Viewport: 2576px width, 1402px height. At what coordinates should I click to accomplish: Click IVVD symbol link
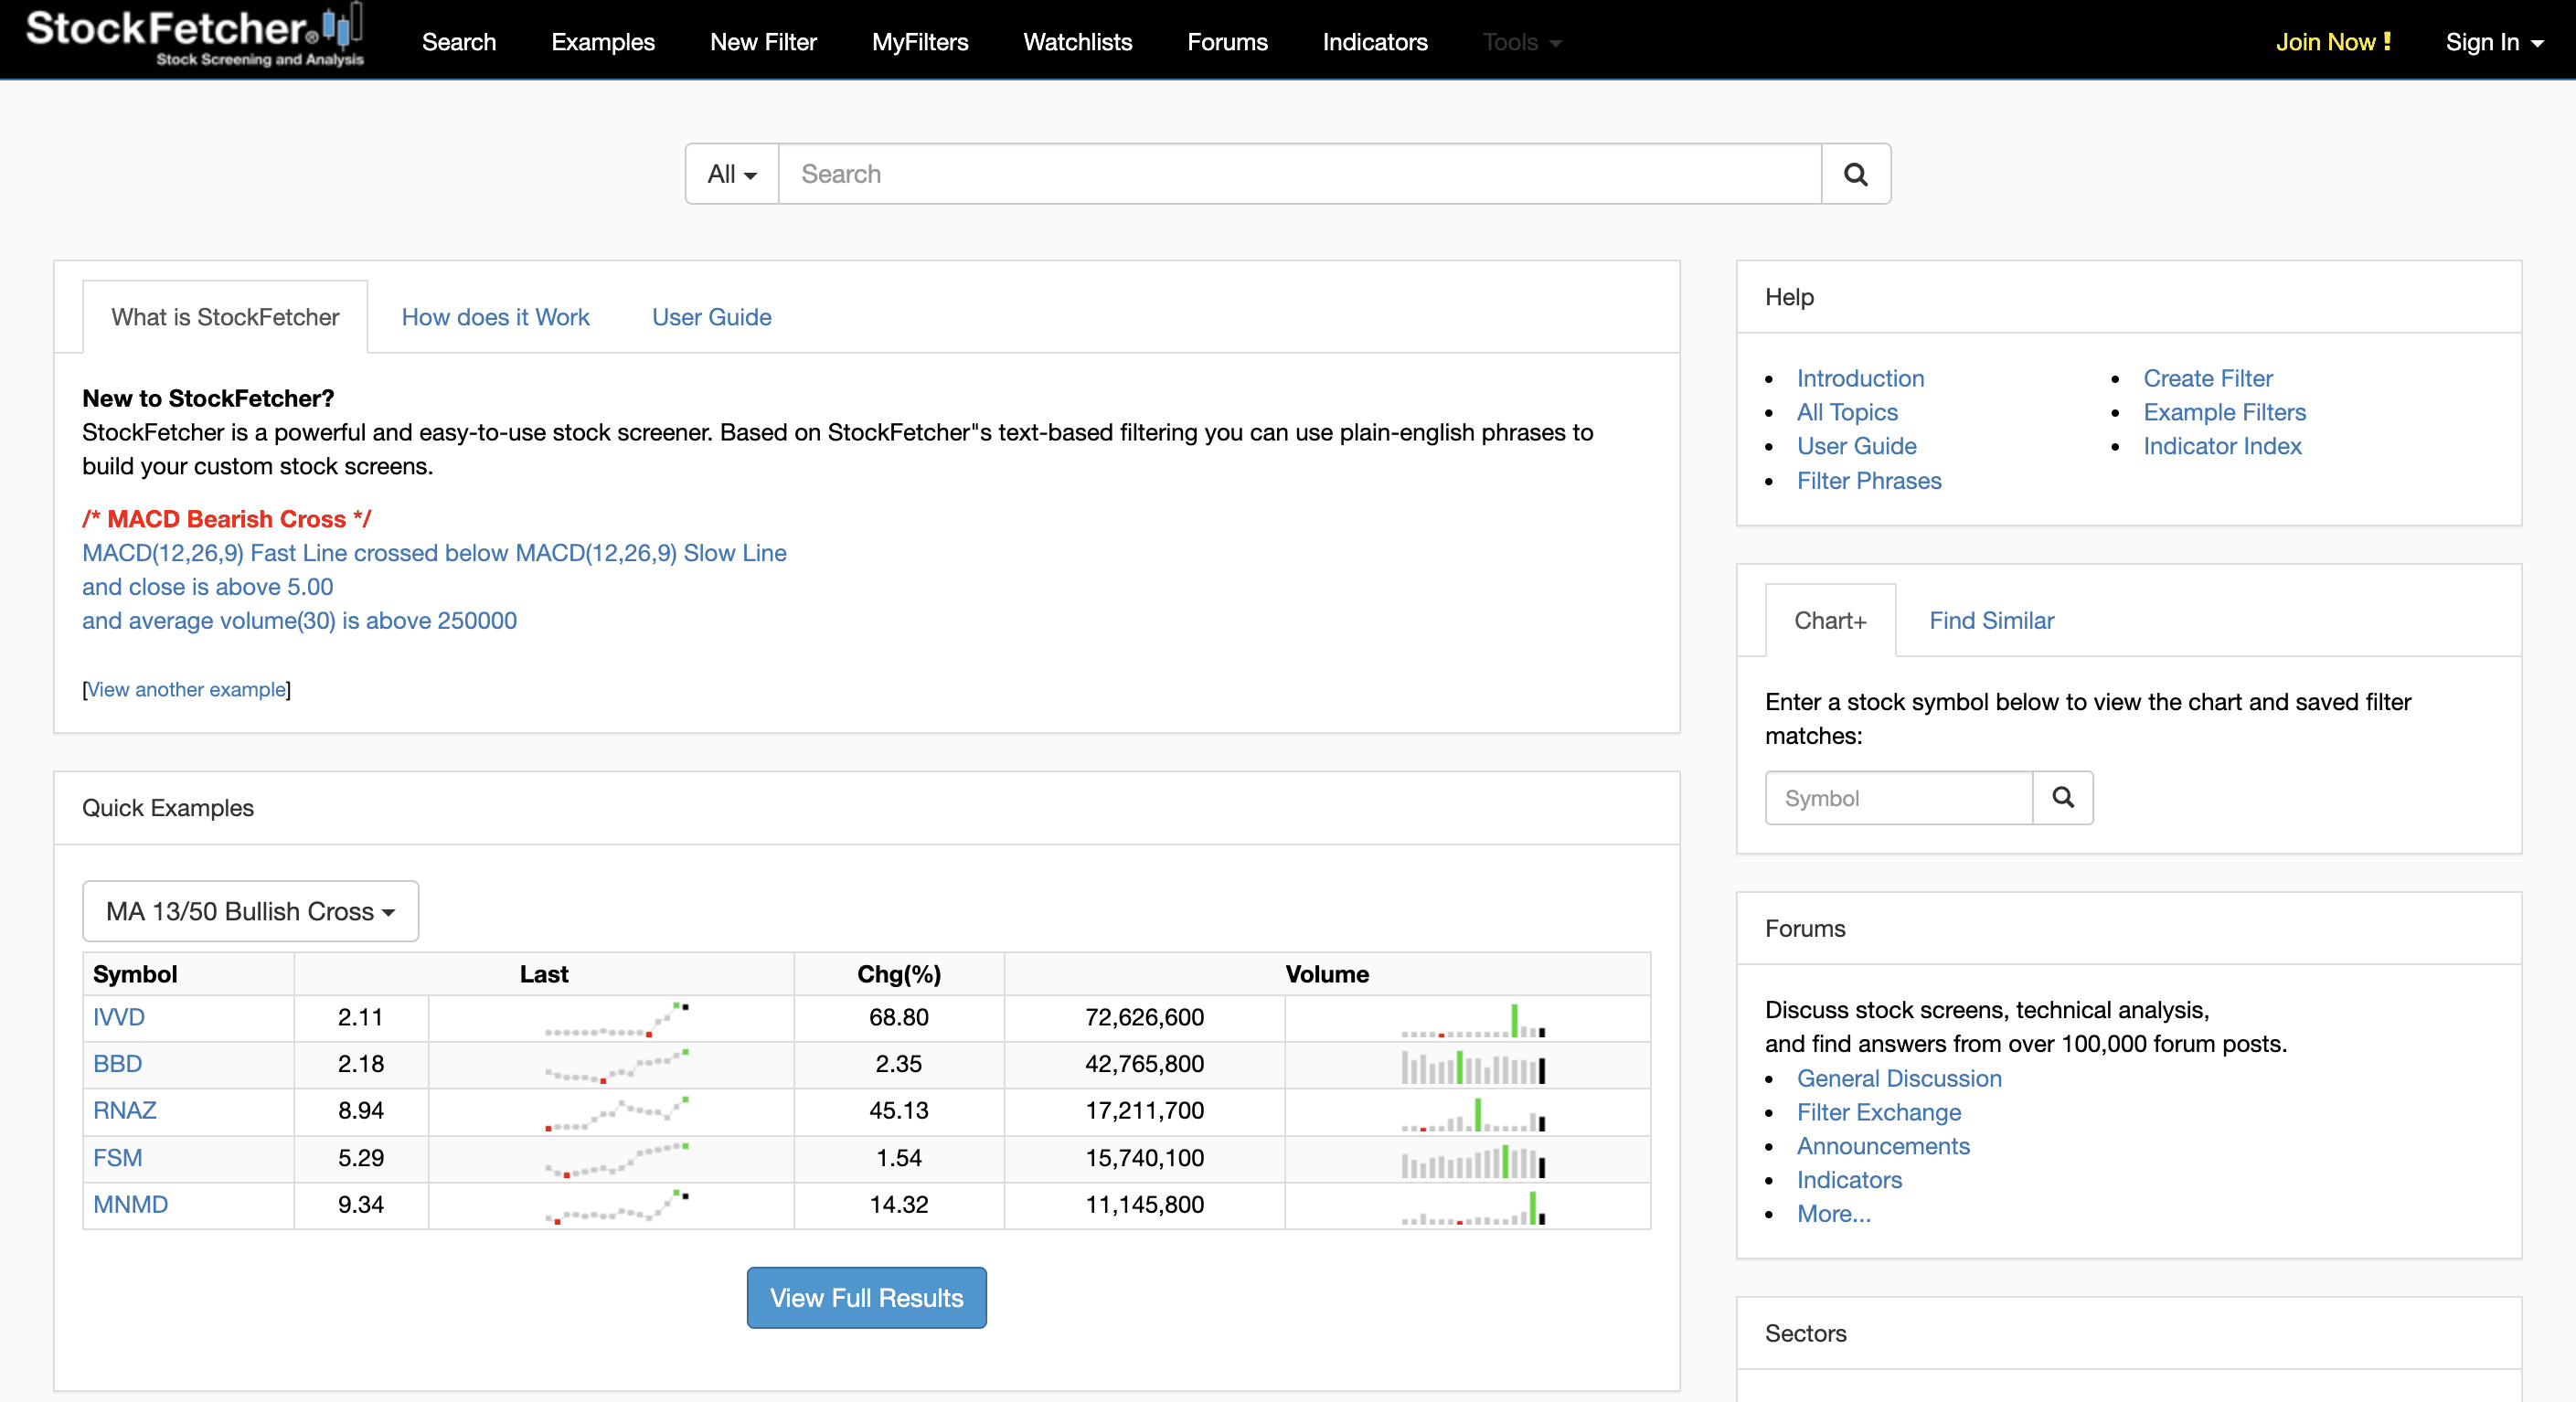(x=119, y=1017)
